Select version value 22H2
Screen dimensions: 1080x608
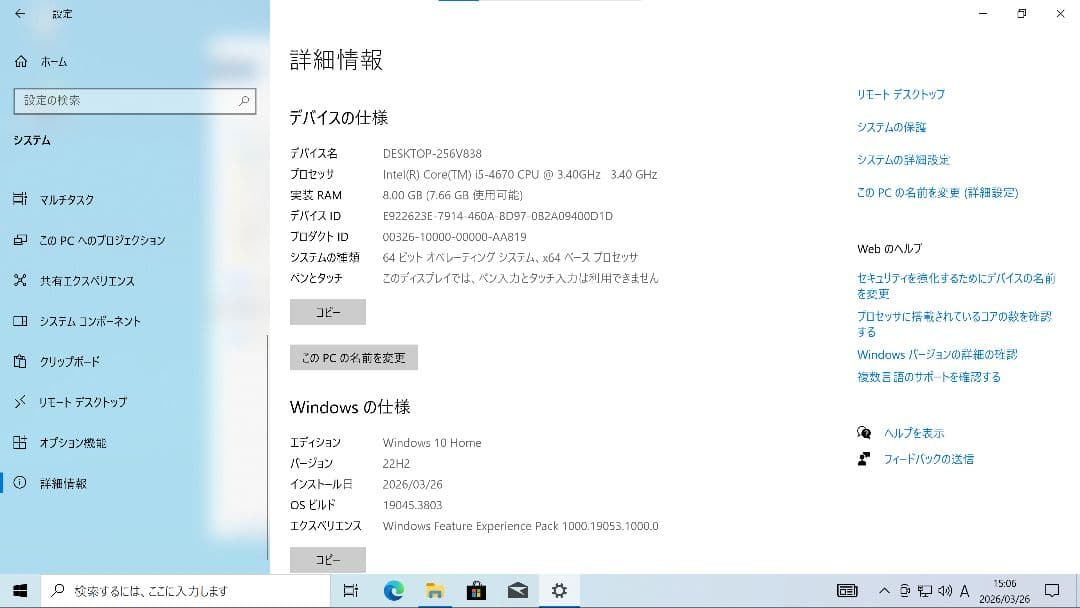click(x=396, y=463)
